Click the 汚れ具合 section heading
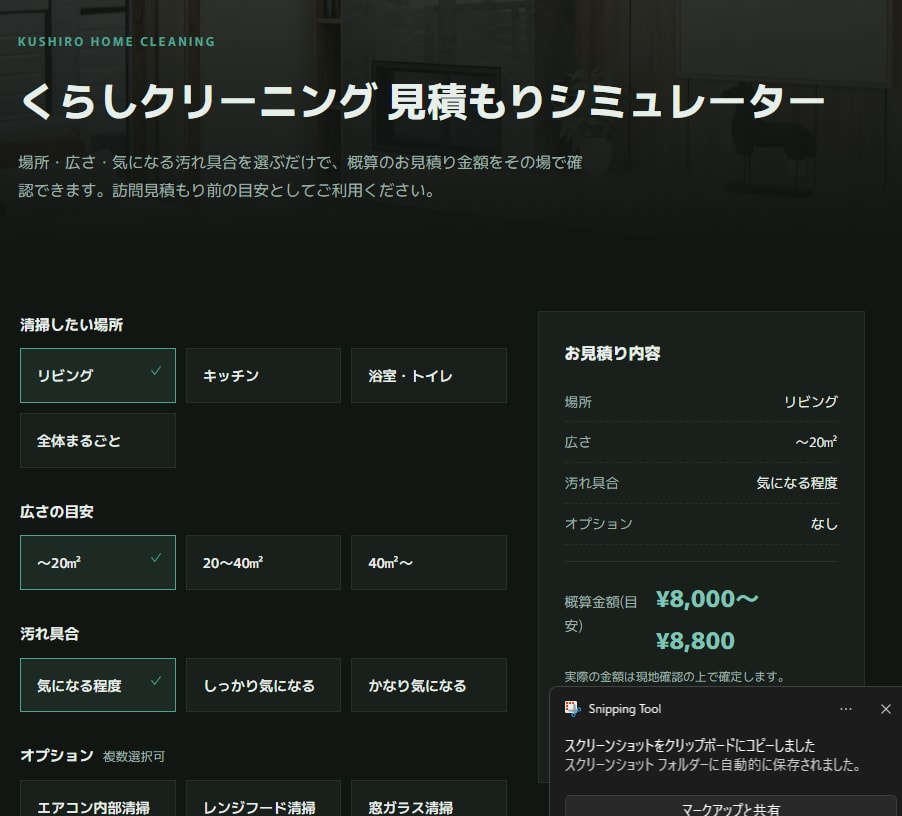The width and height of the screenshot is (902, 816). 49,634
